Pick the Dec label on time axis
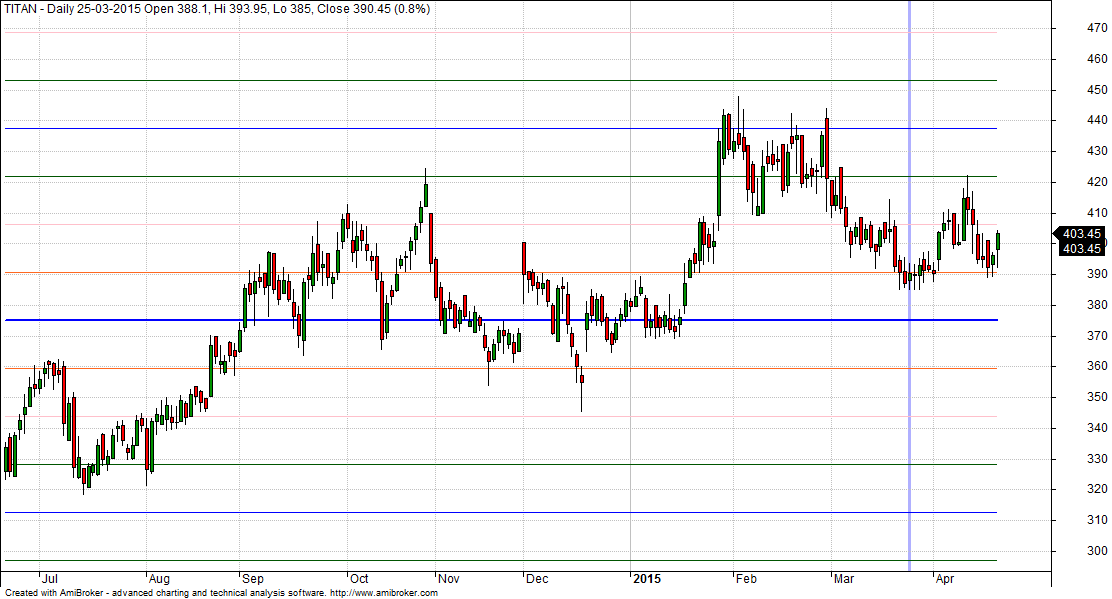 pyautogui.click(x=537, y=578)
